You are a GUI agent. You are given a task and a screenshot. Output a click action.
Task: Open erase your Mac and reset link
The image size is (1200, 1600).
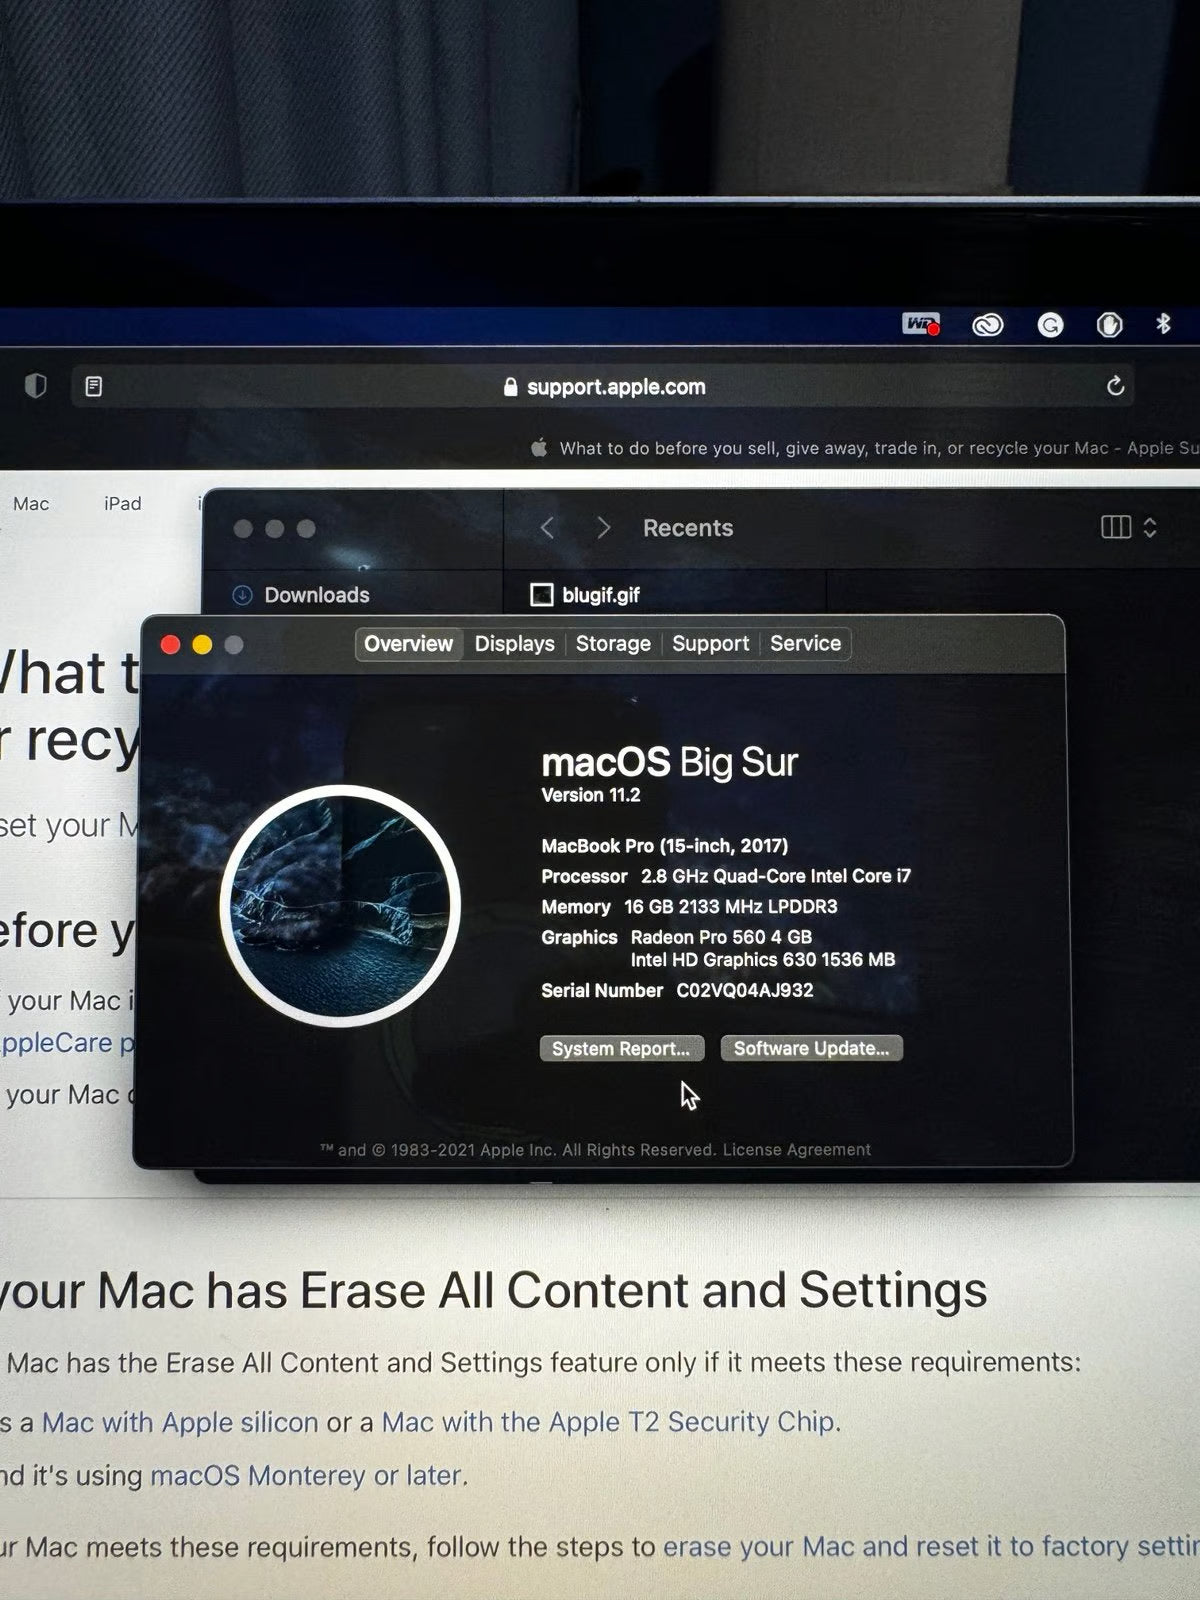(931, 1546)
